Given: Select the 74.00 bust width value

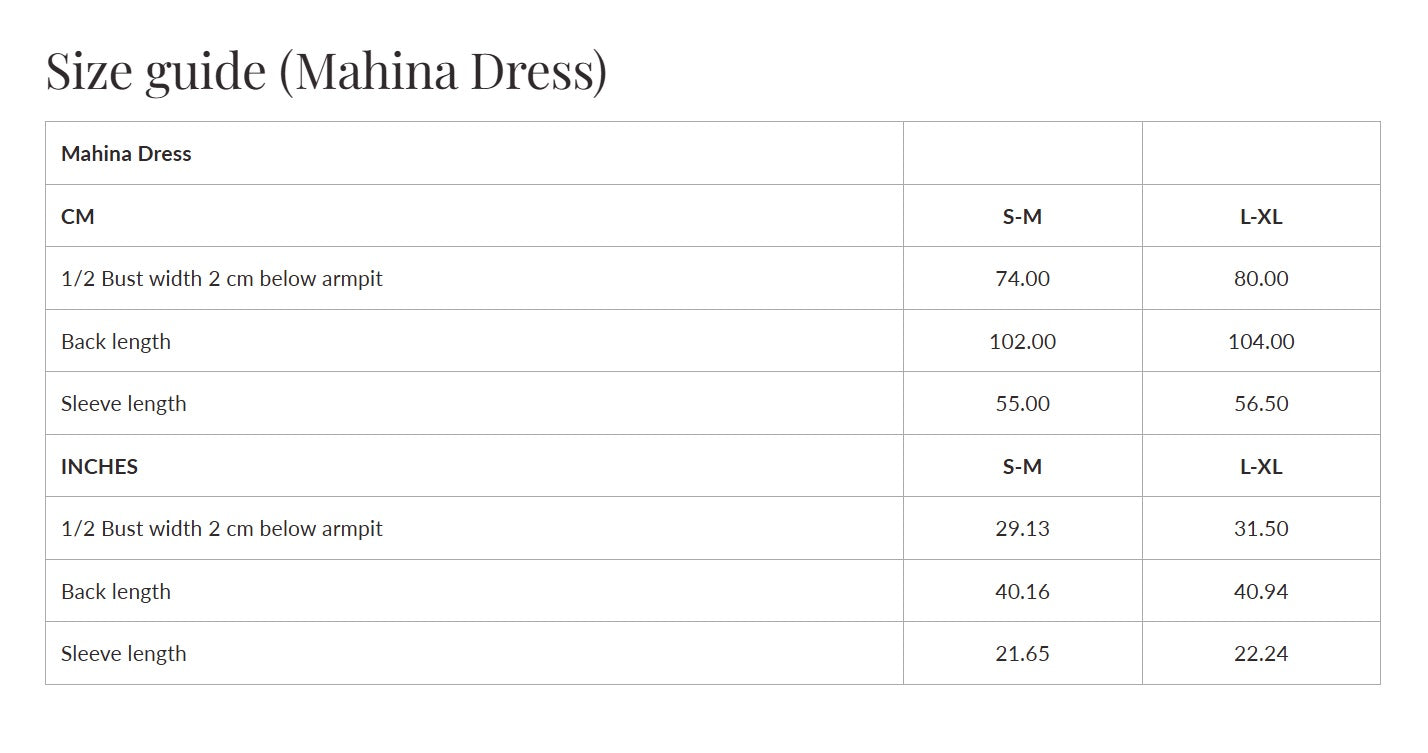Looking at the screenshot, I should click(1022, 279).
